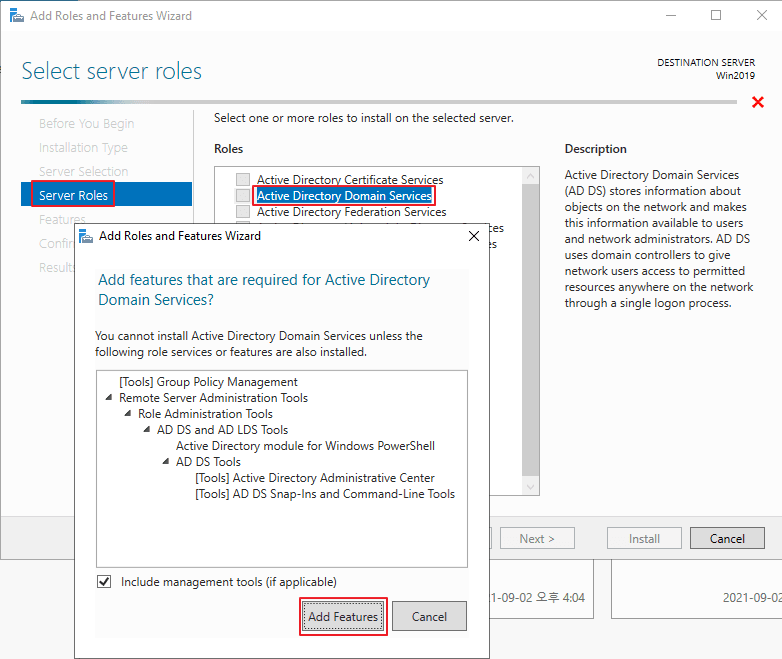Collapse Remote Server Administration Tools node

(109, 398)
